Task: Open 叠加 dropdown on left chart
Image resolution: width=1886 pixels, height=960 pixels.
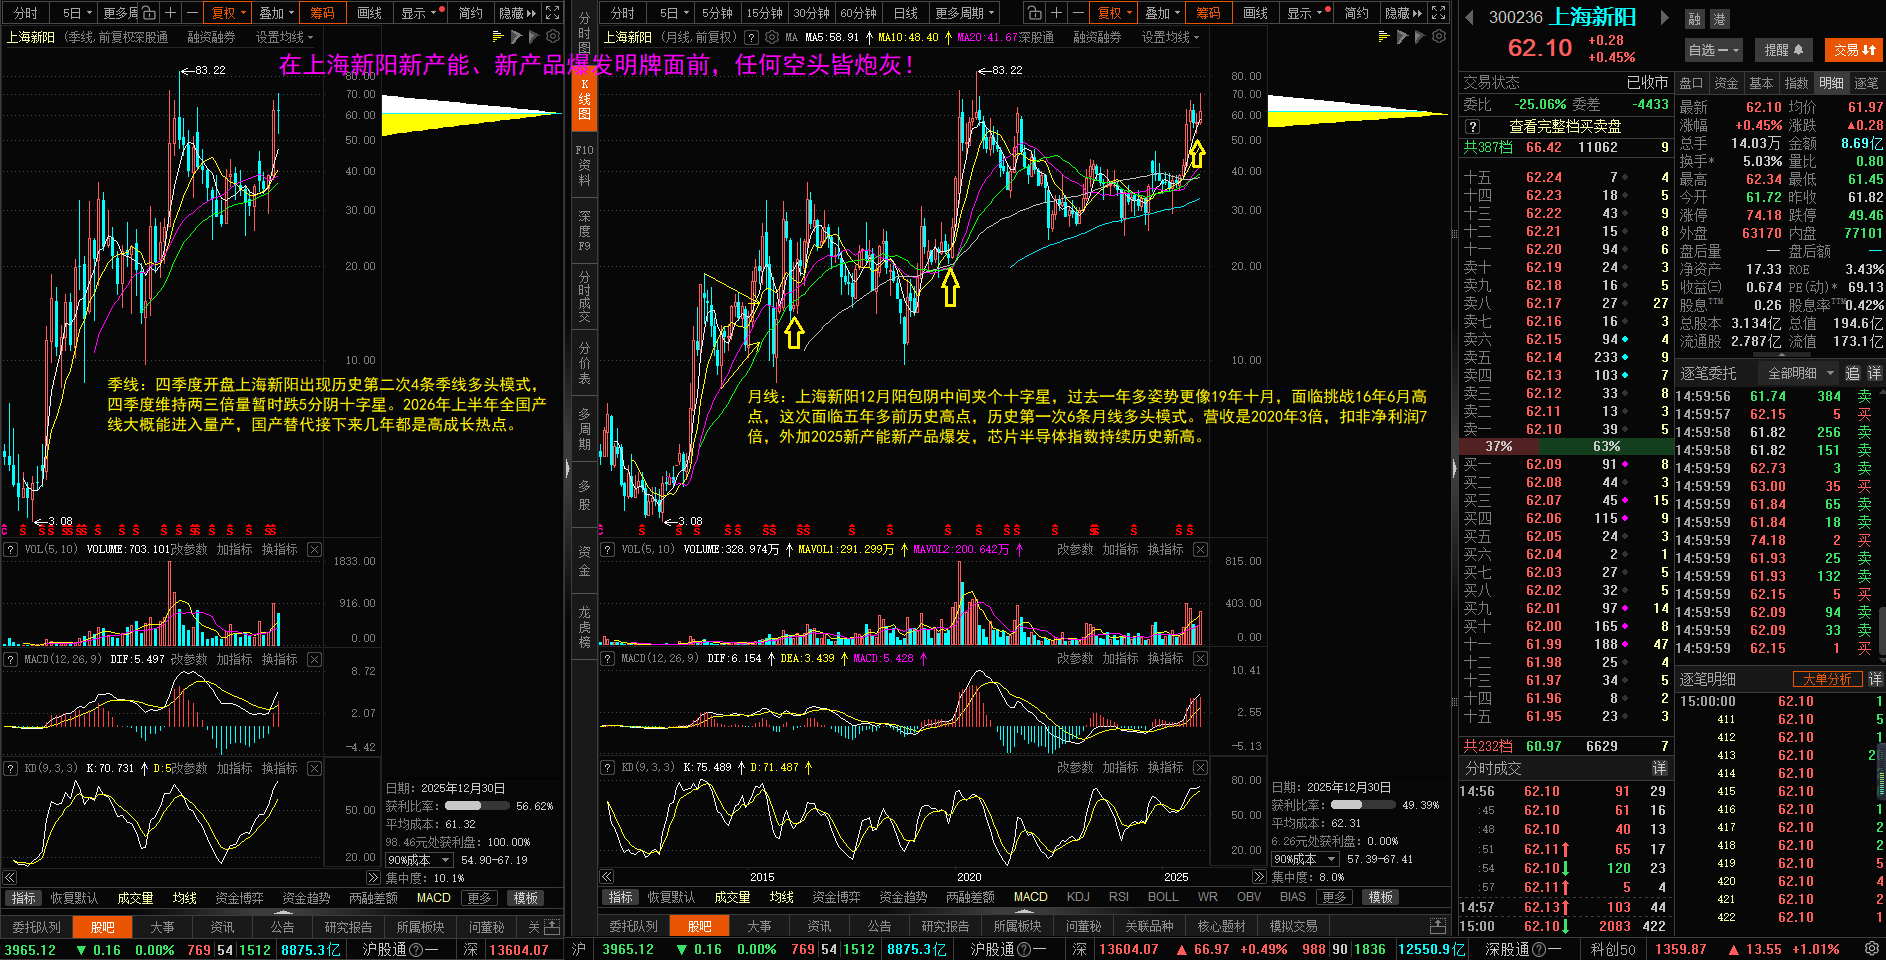Action: coord(277,13)
